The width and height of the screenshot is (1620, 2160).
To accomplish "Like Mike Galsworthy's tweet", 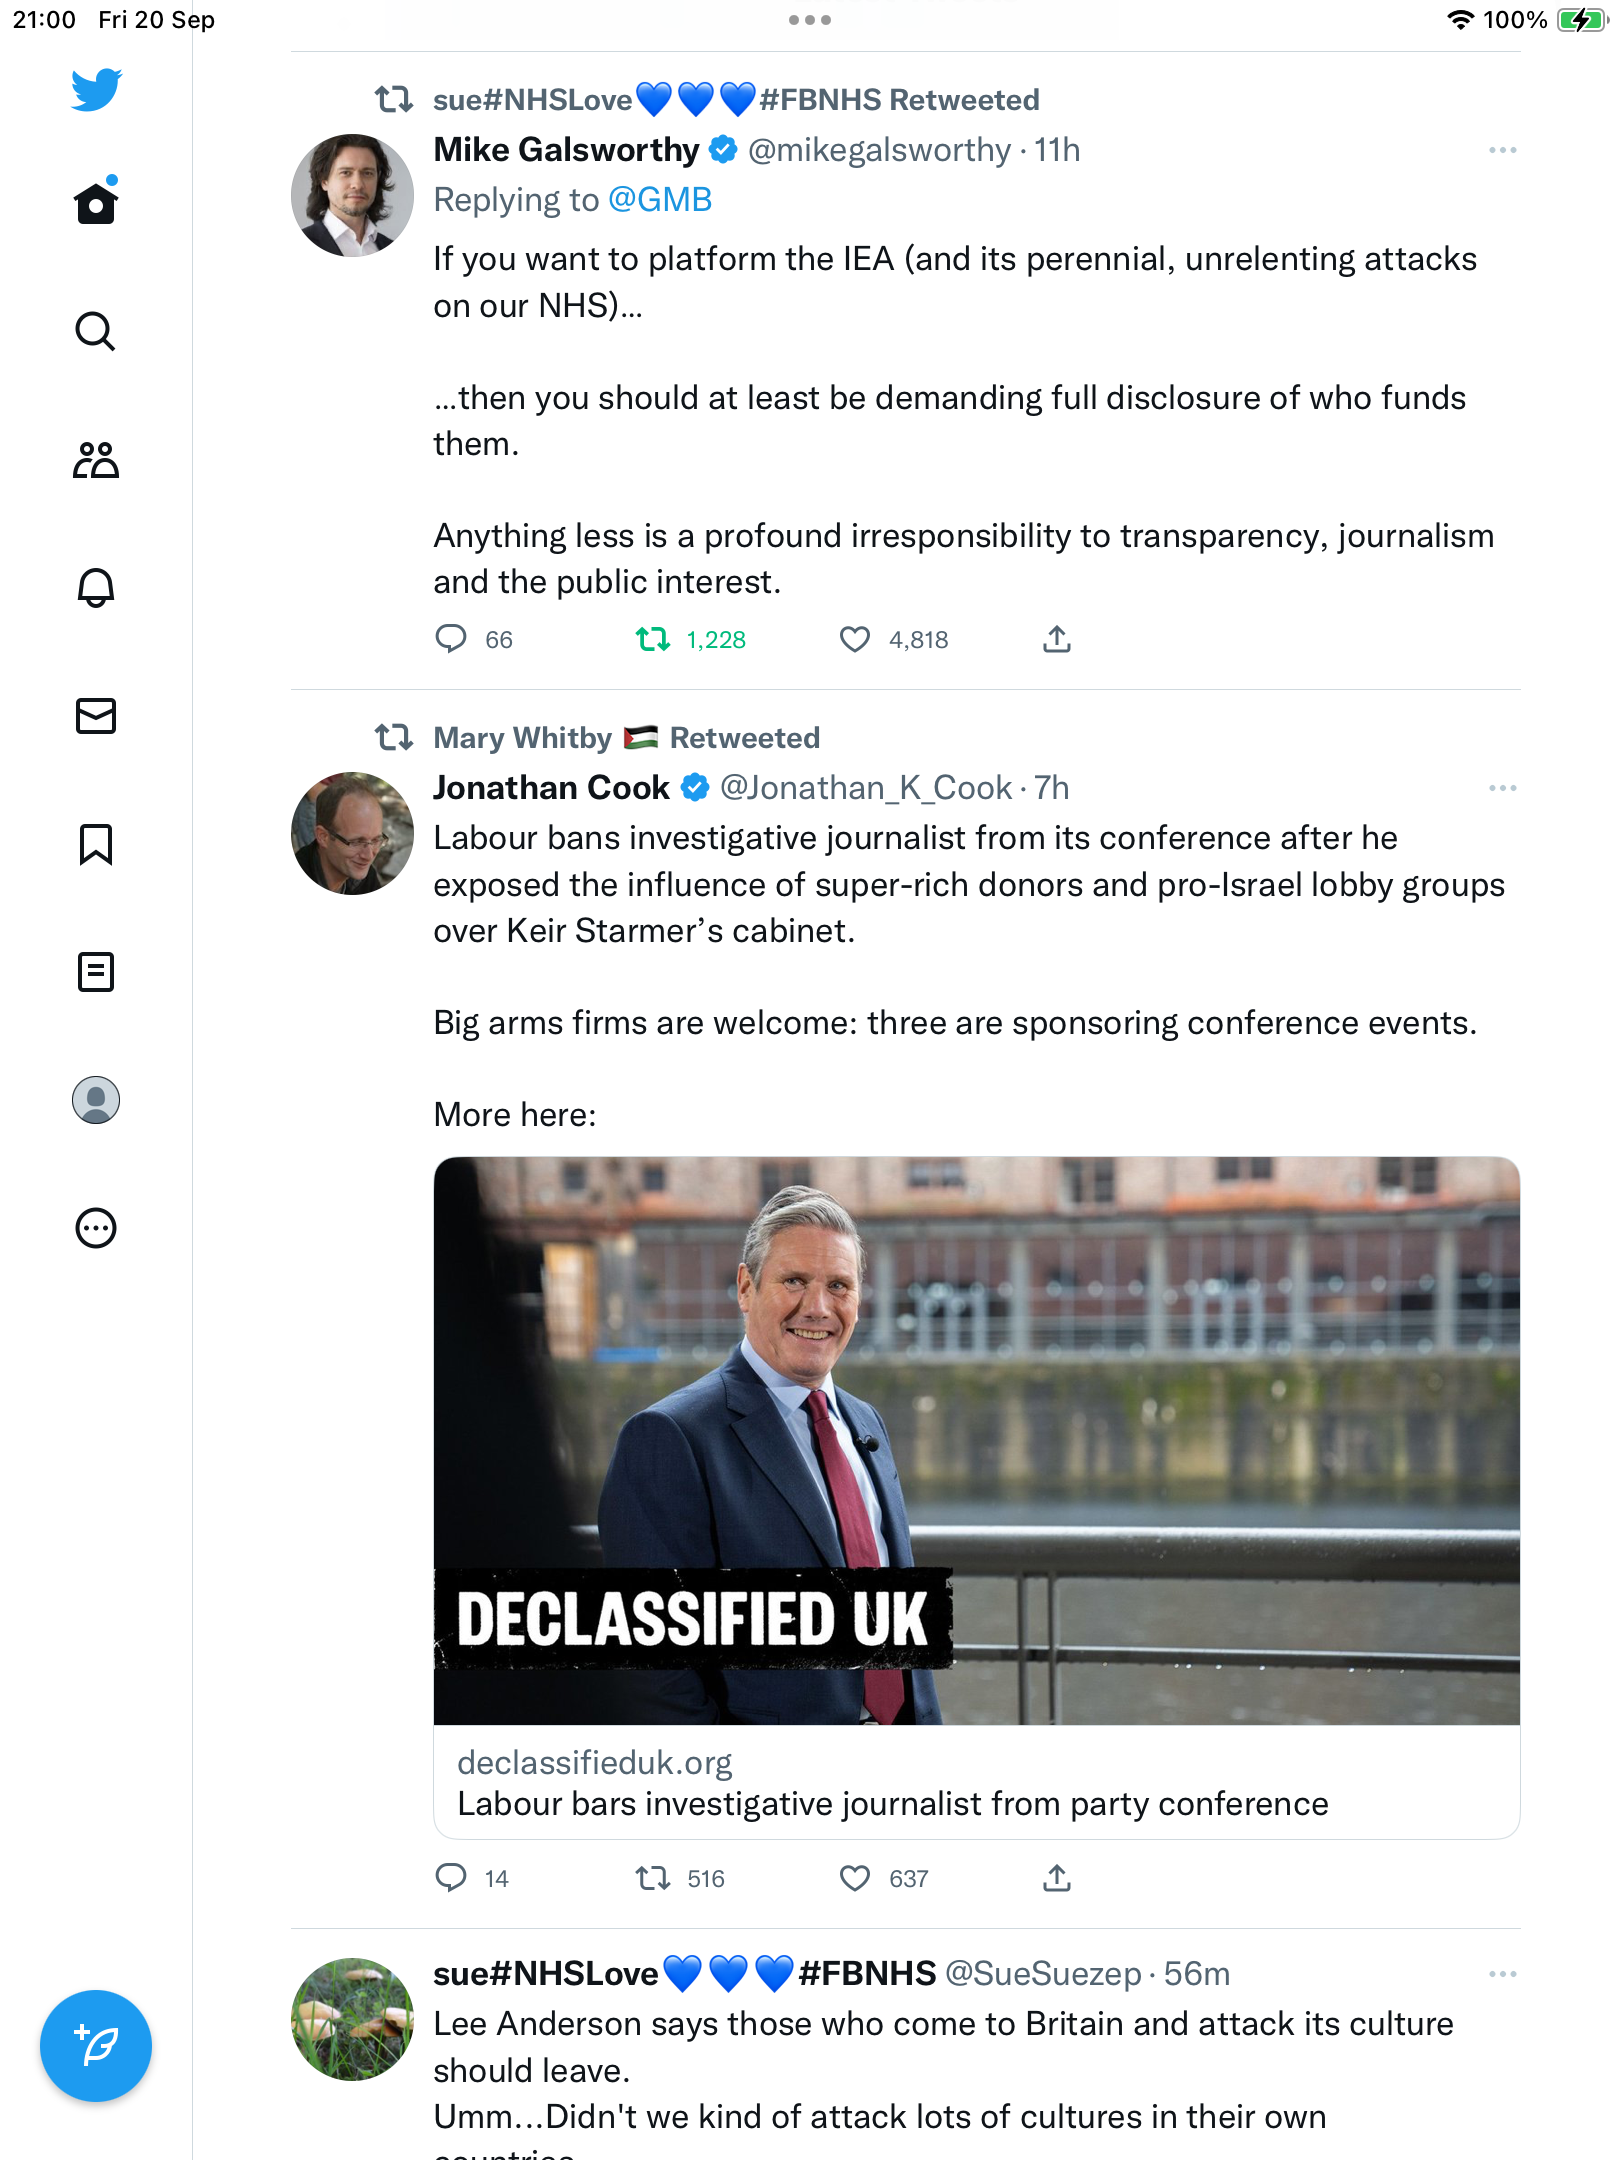I will point(855,639).
